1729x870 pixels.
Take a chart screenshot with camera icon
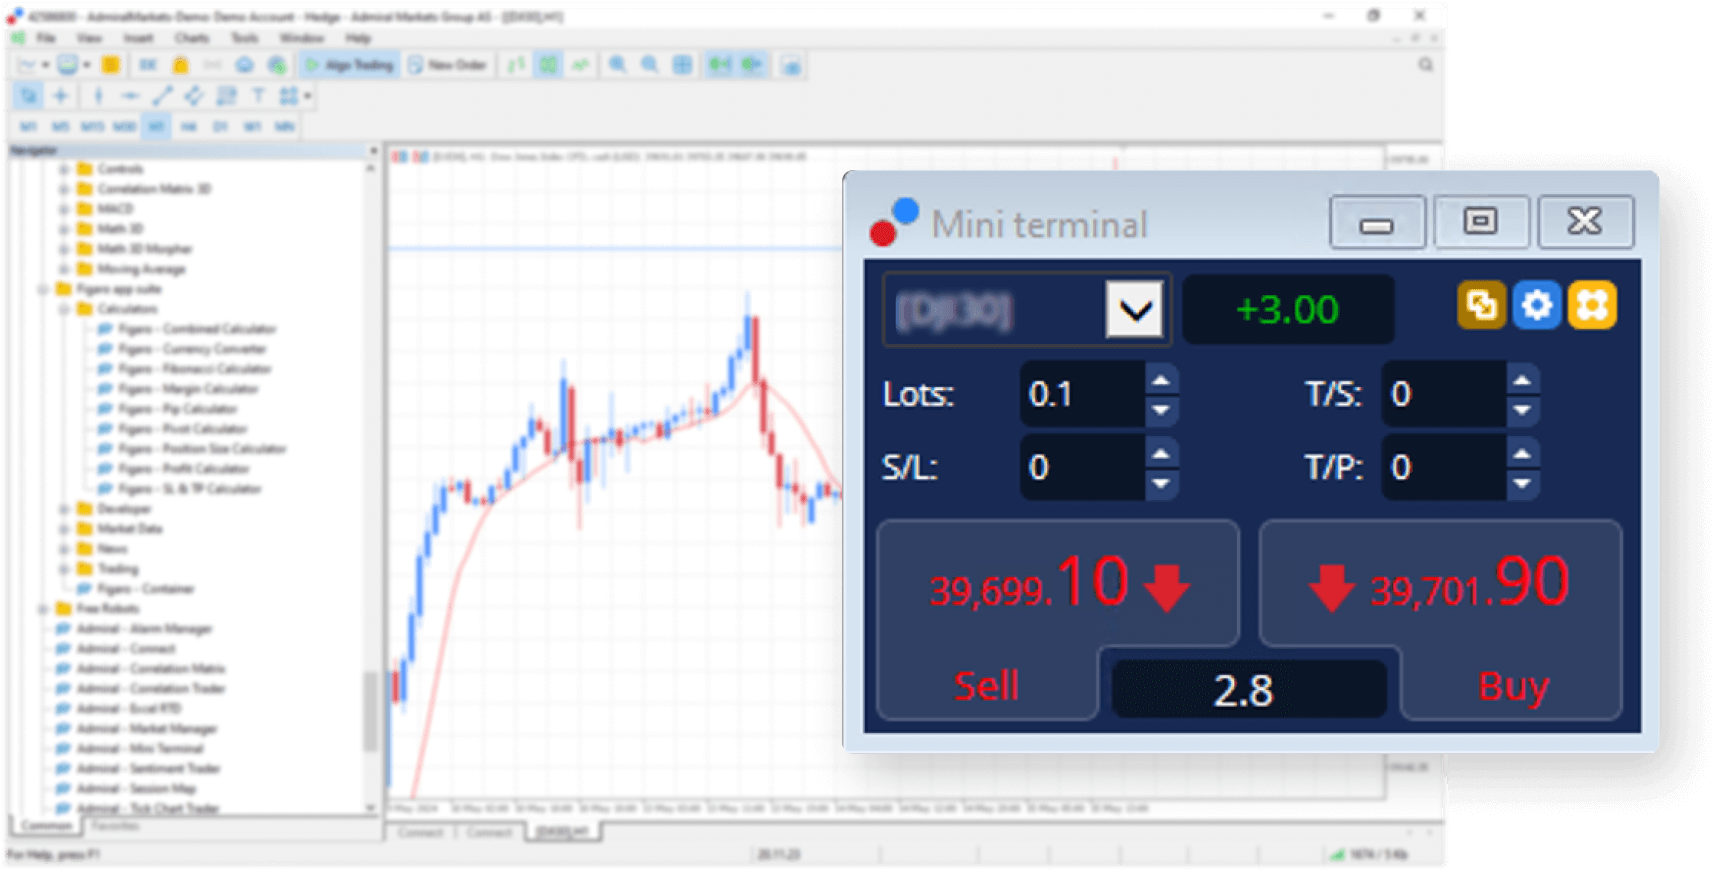coord(791,66)
